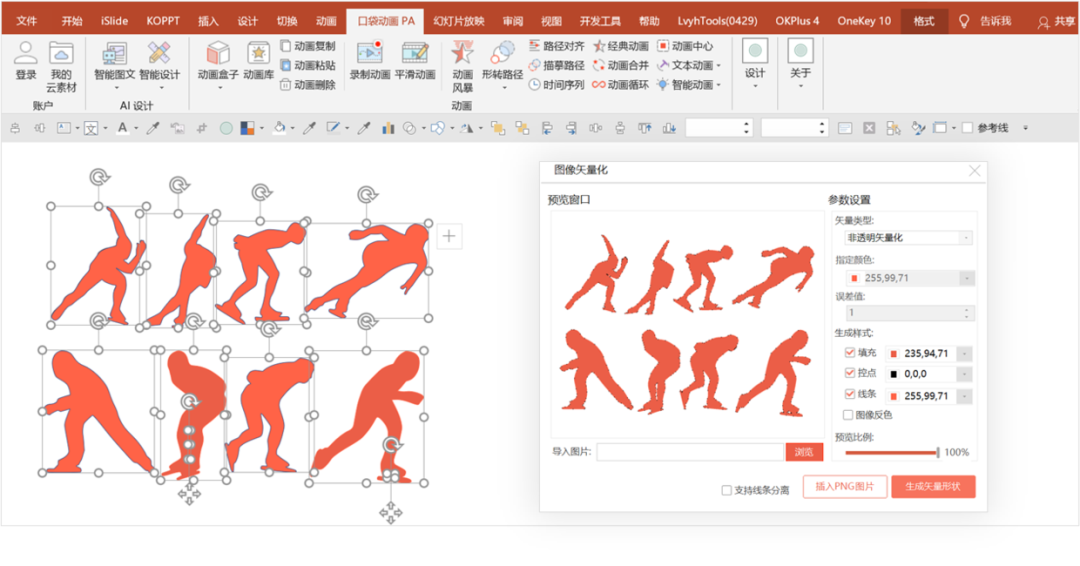Switch to the iSlide tab

click(114, 21)
